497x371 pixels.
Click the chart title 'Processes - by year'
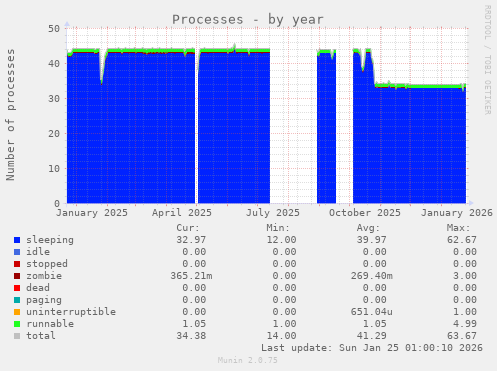[248, 20]
